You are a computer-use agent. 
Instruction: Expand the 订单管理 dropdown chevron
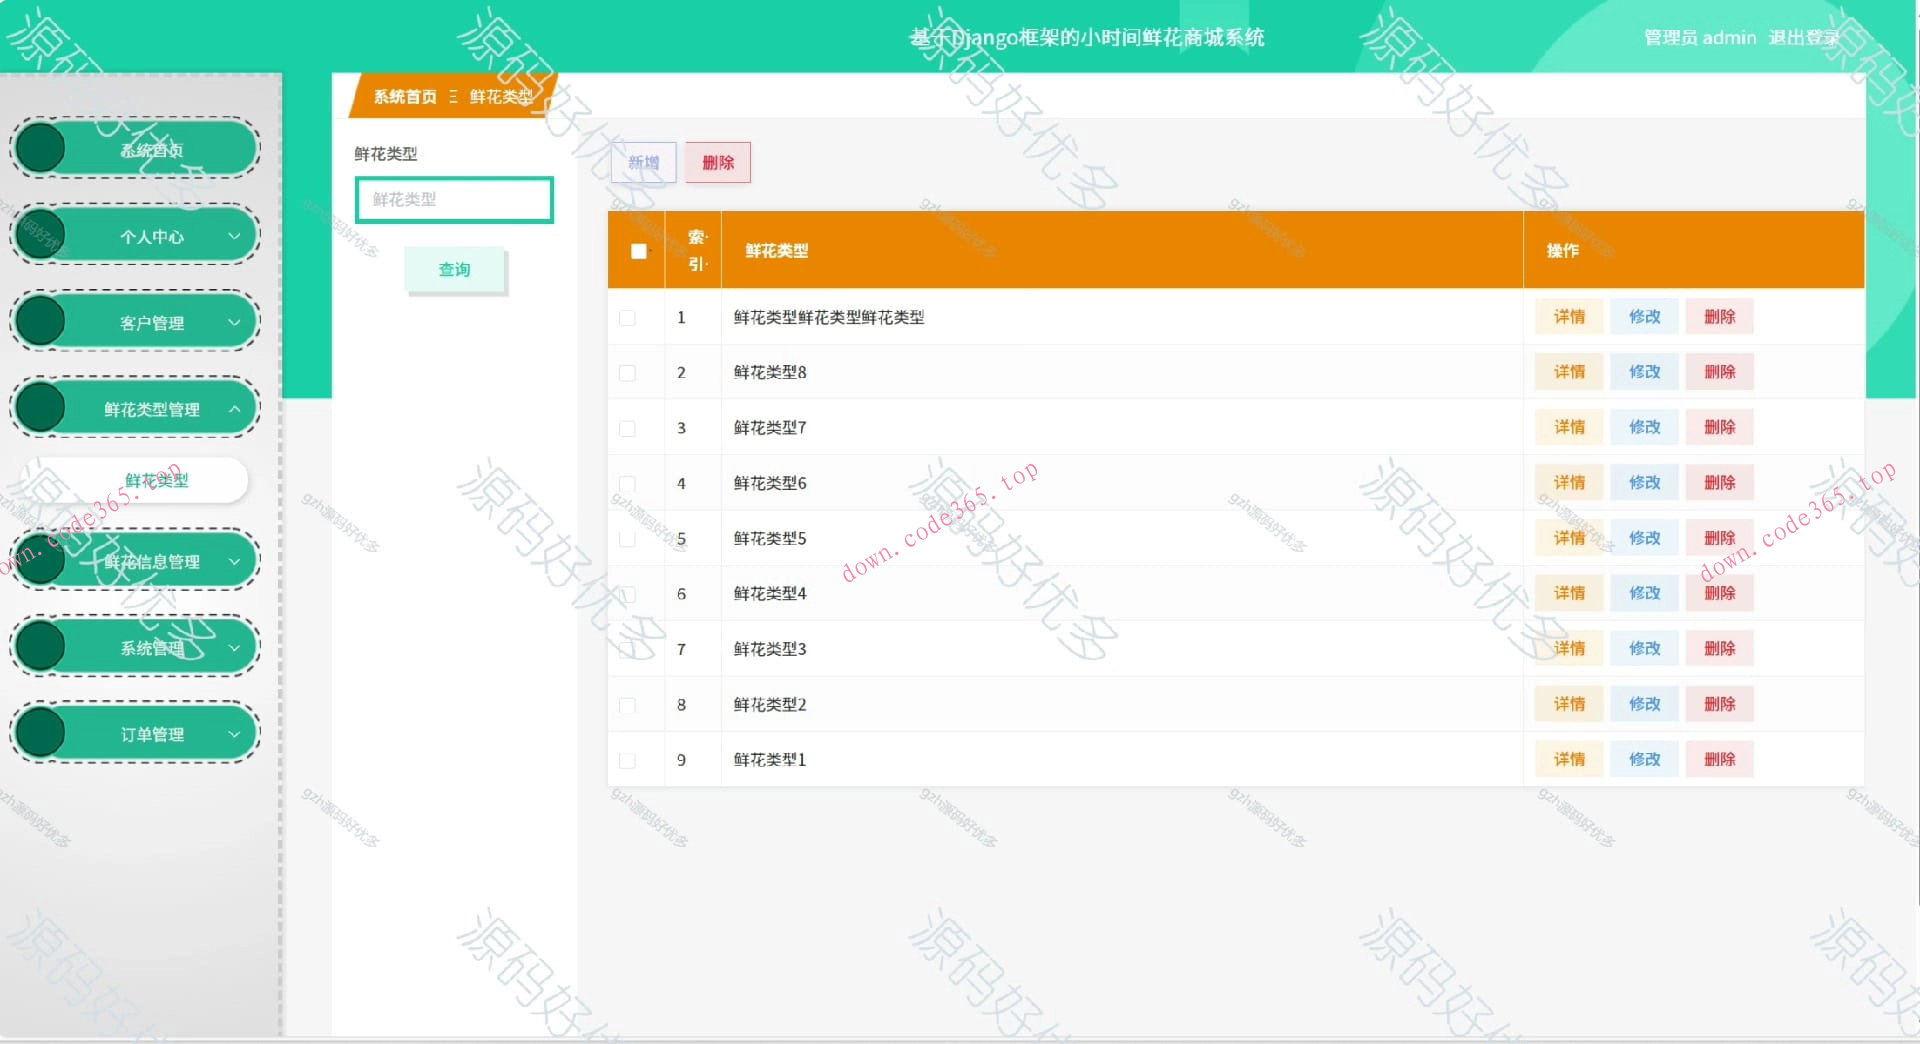click(234, 734)
